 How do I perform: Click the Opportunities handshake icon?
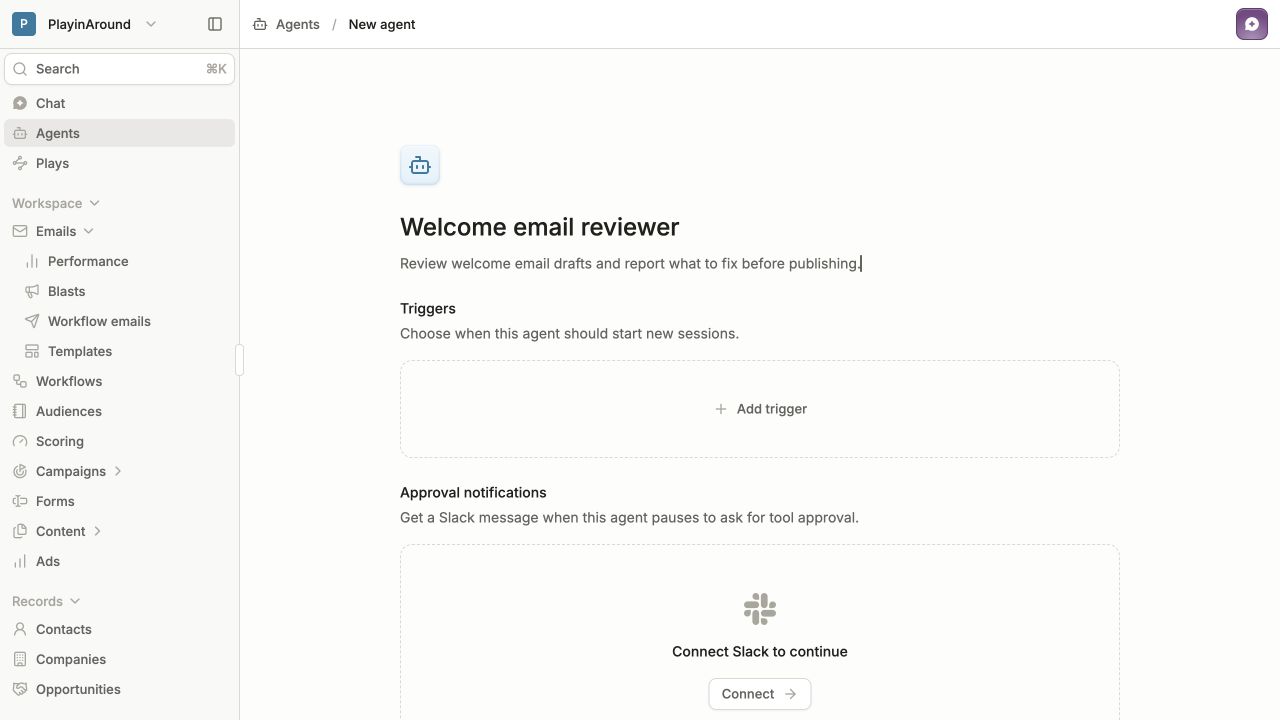tap(20, 689)
